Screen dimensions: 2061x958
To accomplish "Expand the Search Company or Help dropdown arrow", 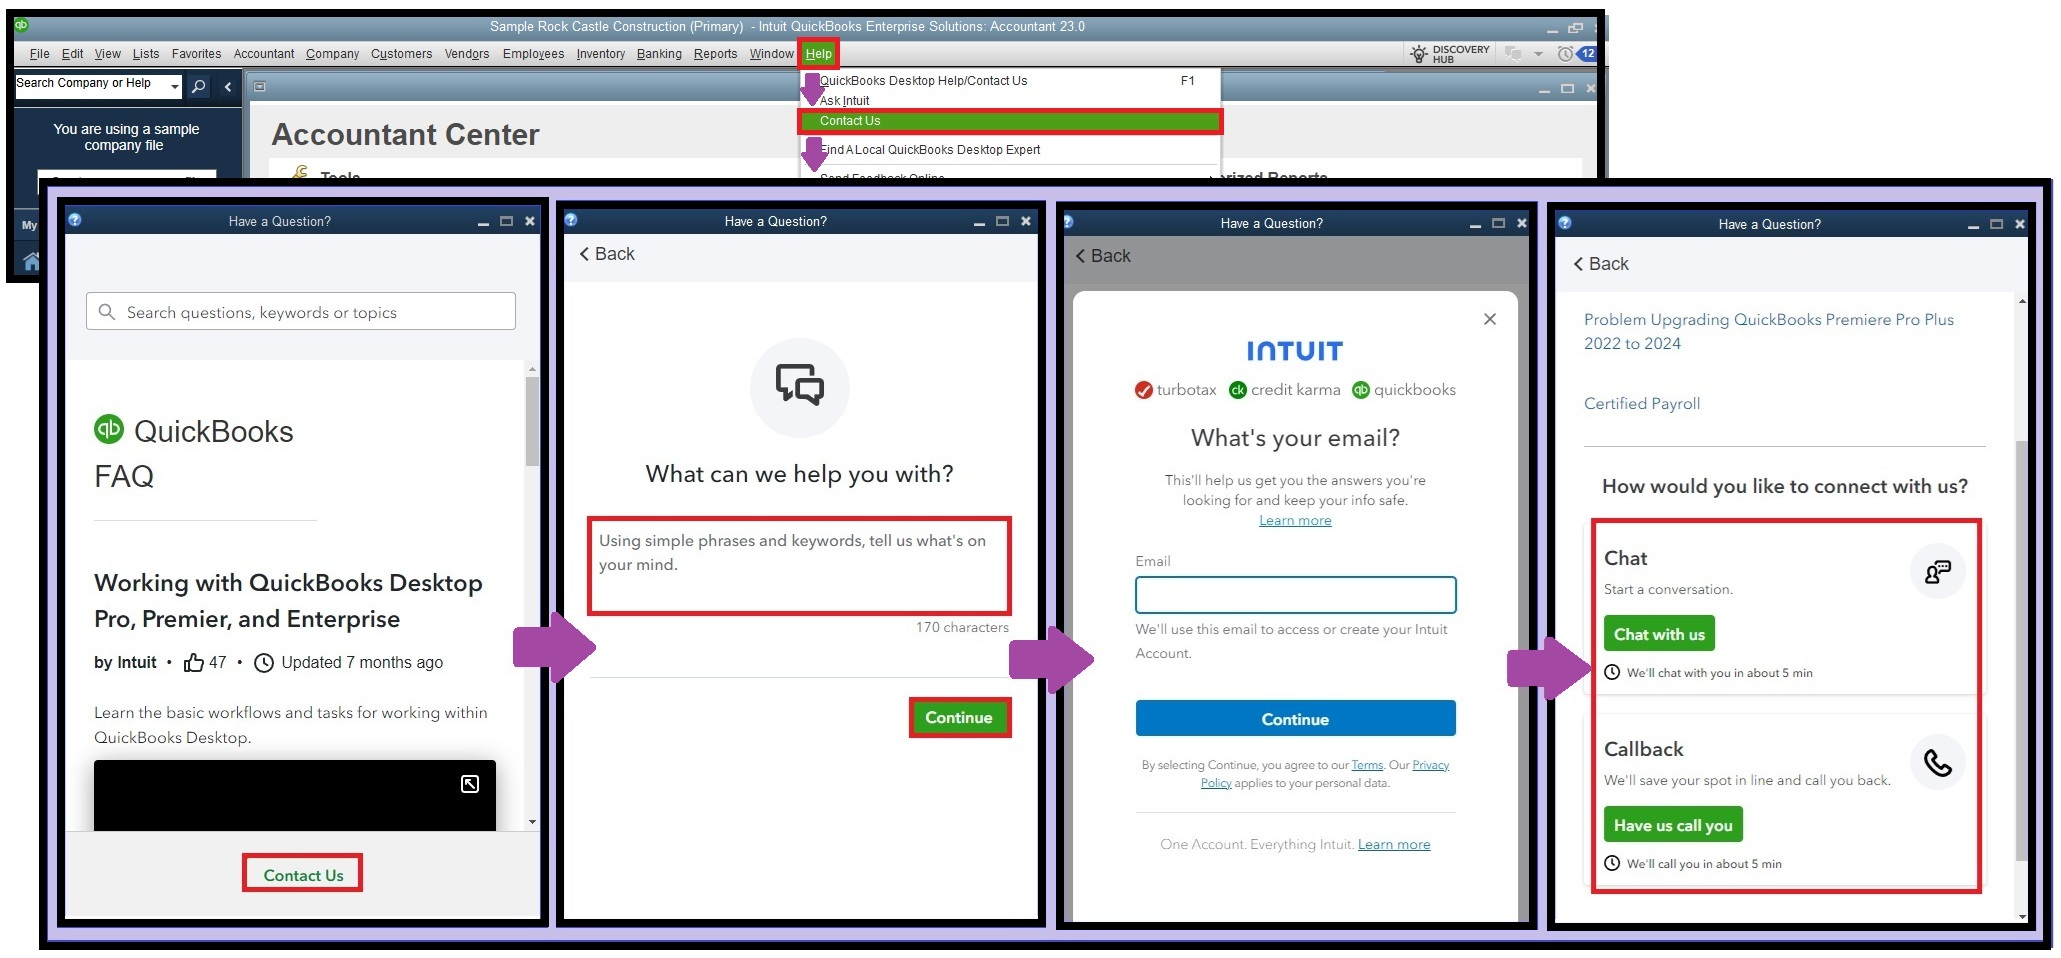I will 175,87.
